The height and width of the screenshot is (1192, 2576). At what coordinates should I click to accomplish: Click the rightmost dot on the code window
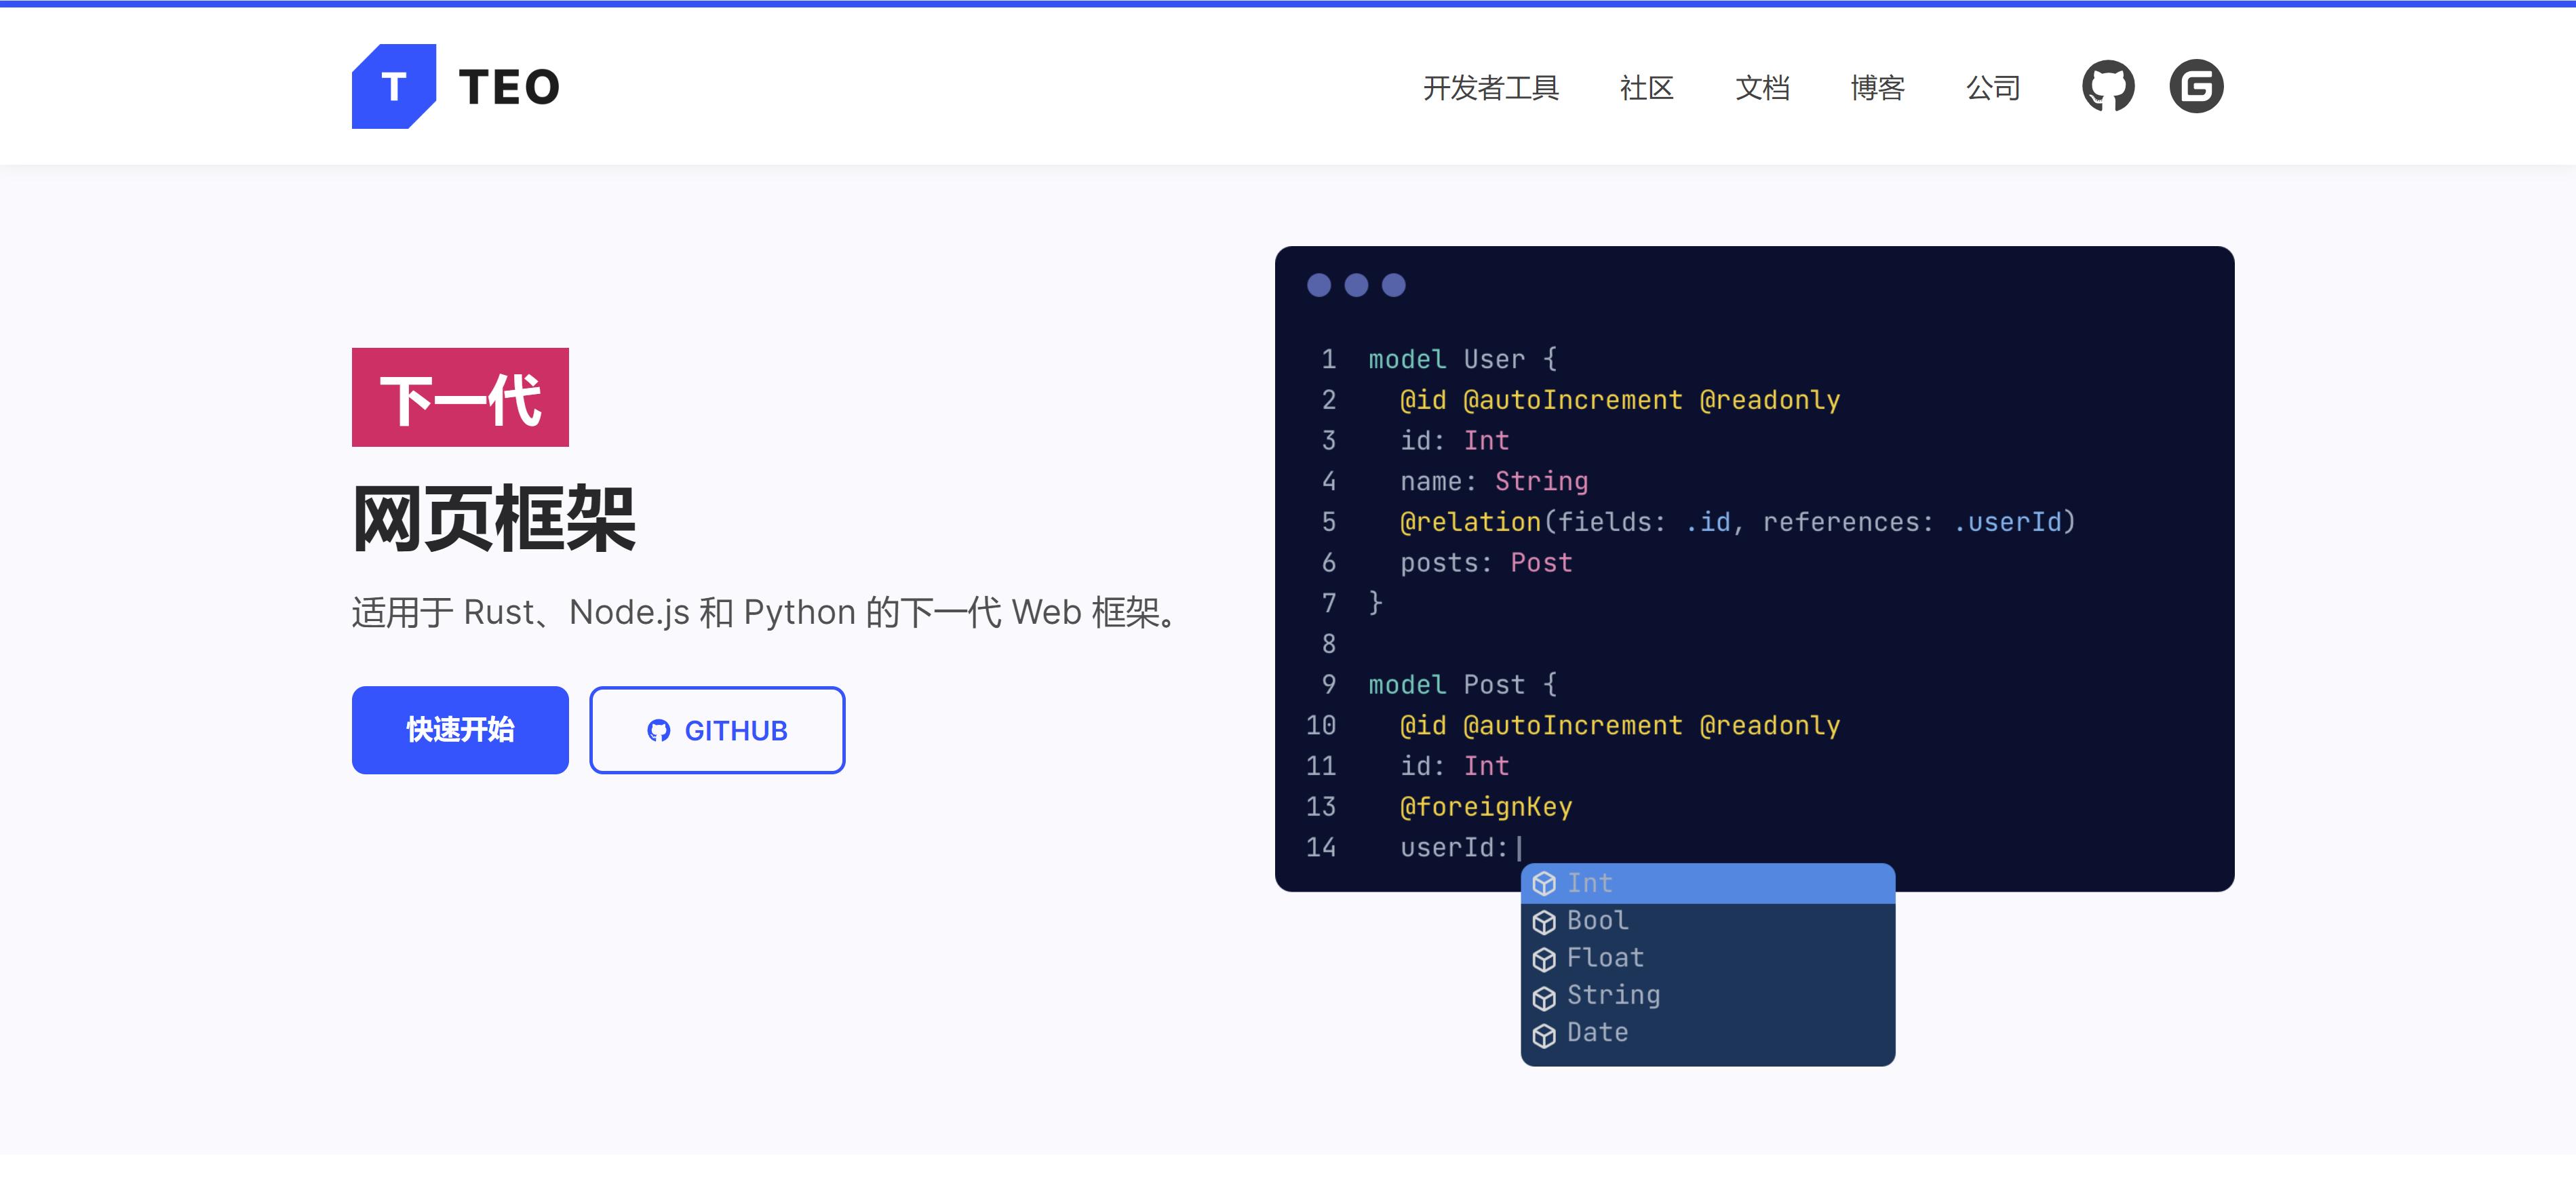[1393, 285]
